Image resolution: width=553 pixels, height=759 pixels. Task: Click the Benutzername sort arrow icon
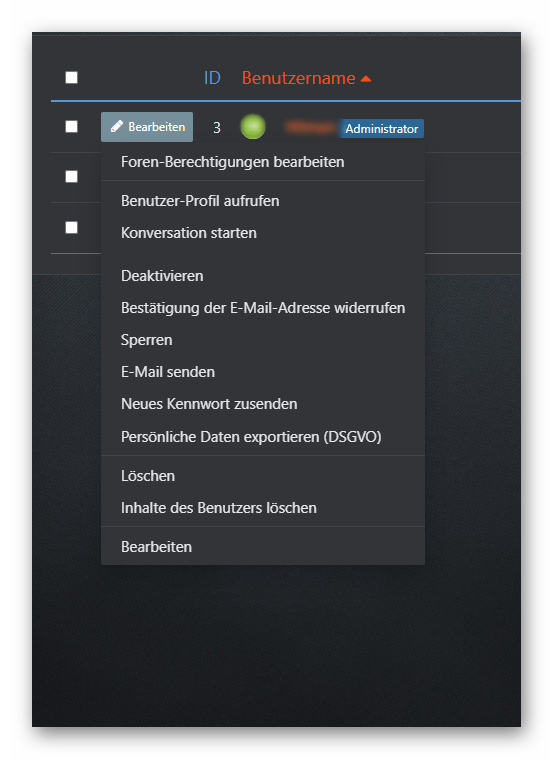point(366,78)
